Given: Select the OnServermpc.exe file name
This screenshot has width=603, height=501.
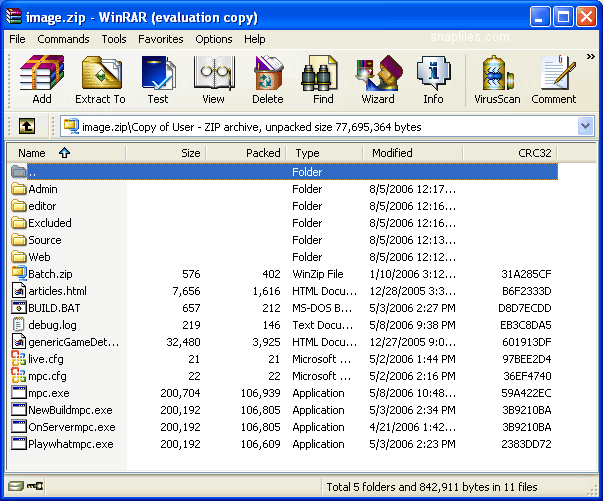Looking at the screenshot, I should click(72, 427).
